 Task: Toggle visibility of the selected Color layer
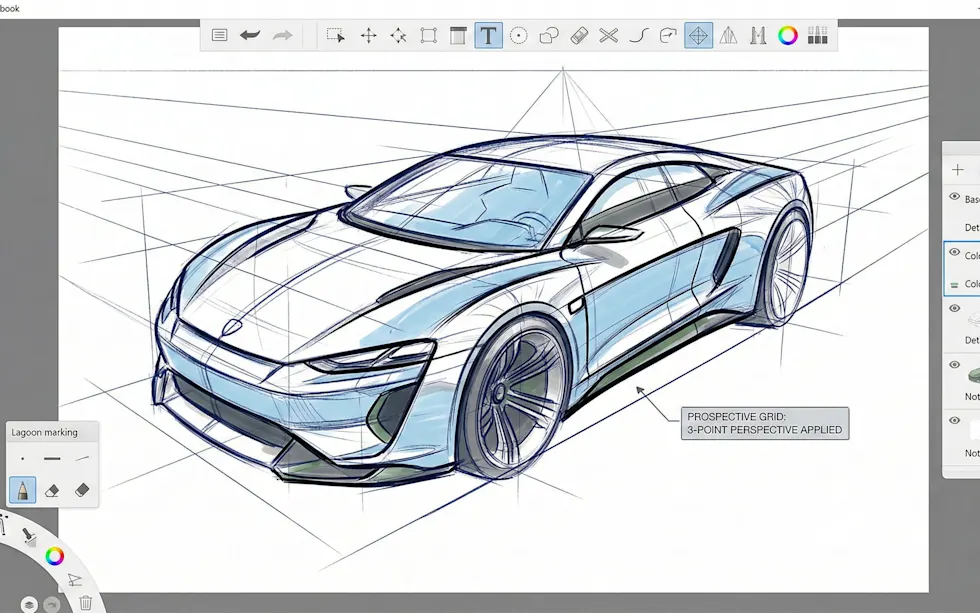953,253
